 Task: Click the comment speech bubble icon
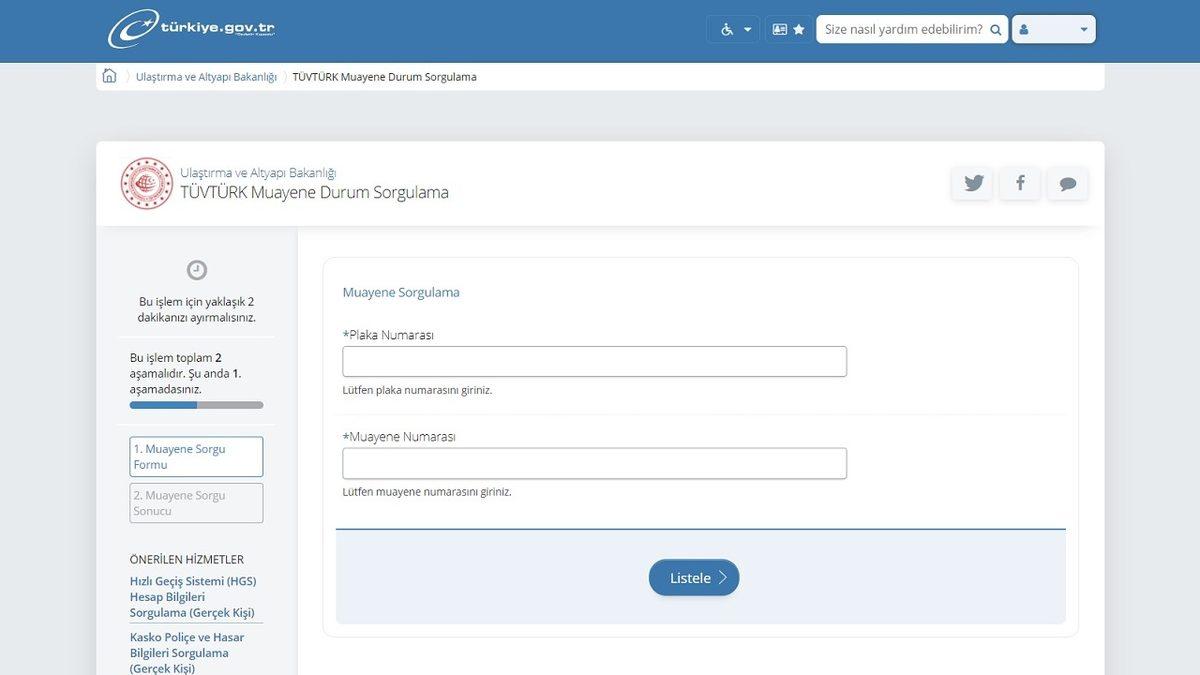tap(1067, 183)
